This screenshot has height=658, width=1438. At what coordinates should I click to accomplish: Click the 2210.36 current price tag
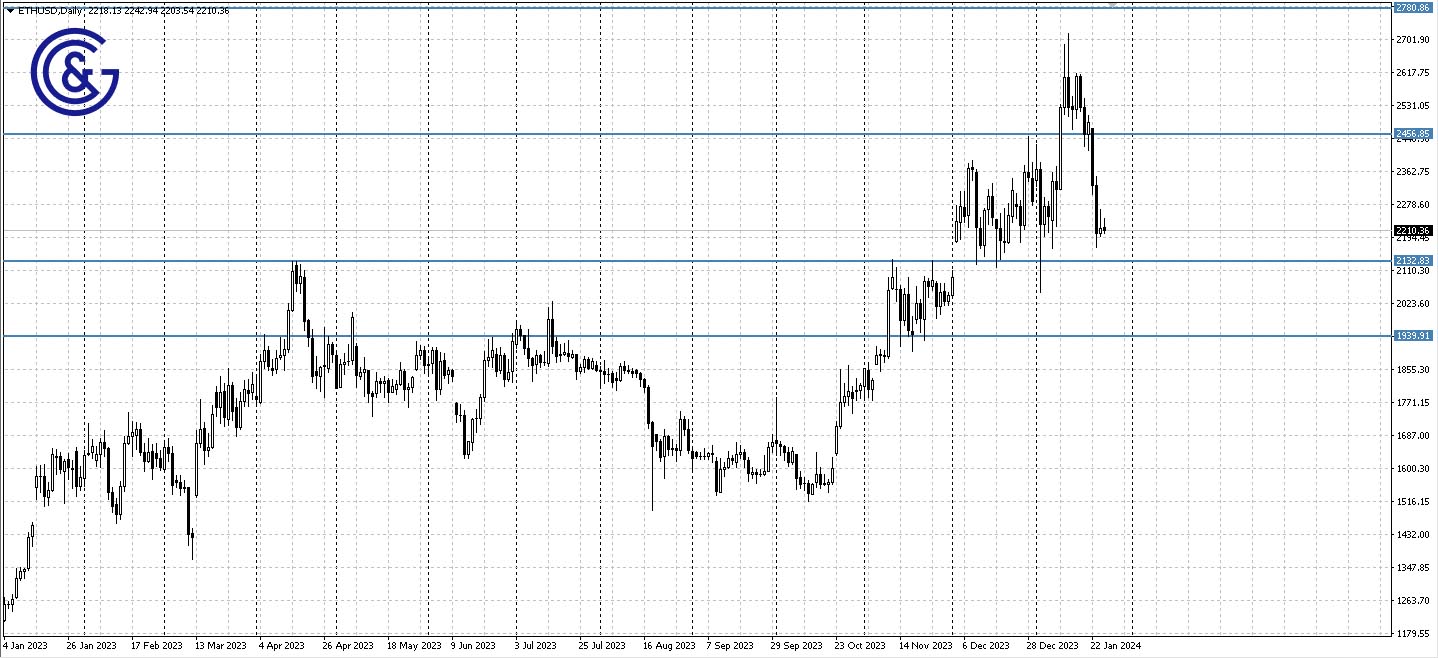point(1413,231)
